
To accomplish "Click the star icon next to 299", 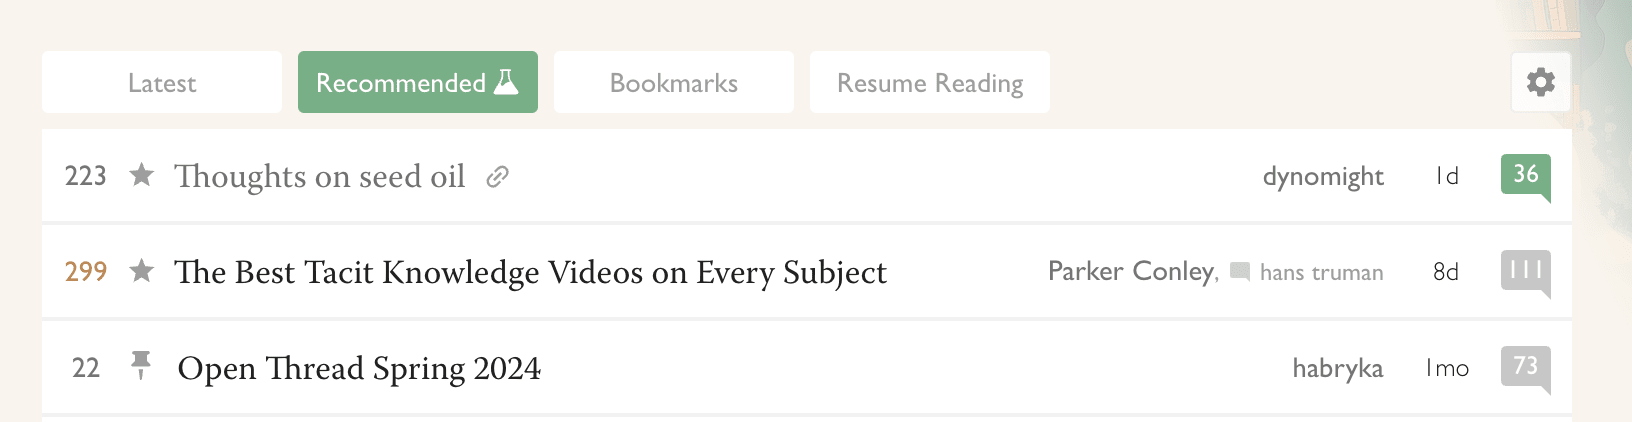I will (142, 271).
